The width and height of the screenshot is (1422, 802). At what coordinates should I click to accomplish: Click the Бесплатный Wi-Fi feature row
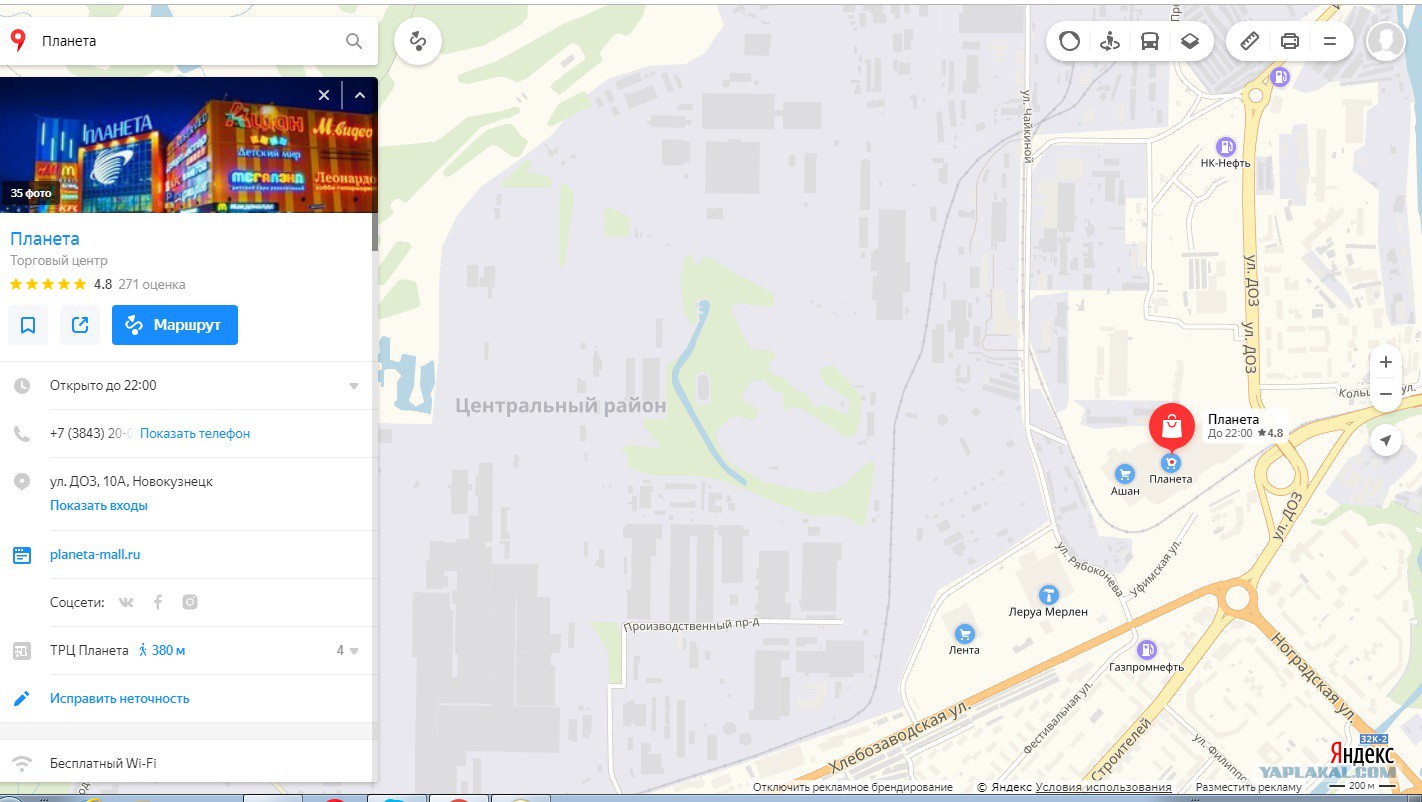[187, 764]
